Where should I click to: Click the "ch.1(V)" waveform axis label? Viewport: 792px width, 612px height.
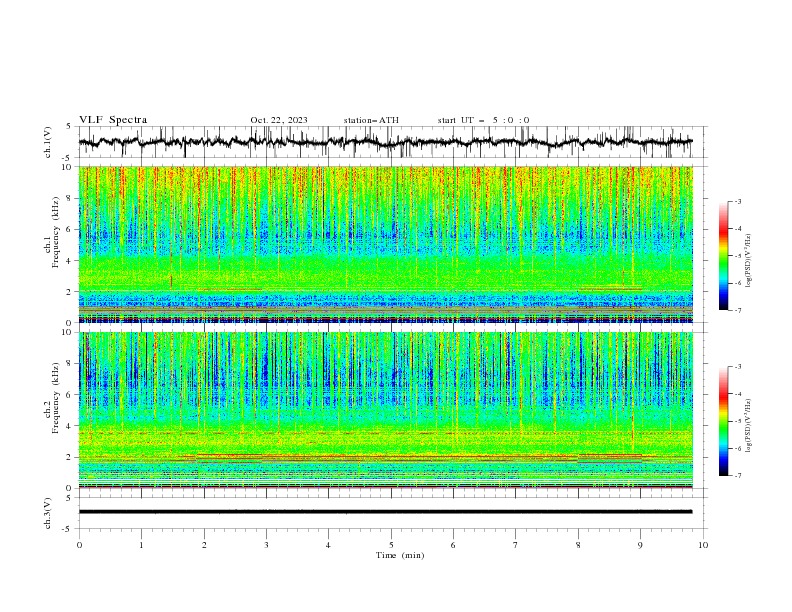(x=48, y=142)
